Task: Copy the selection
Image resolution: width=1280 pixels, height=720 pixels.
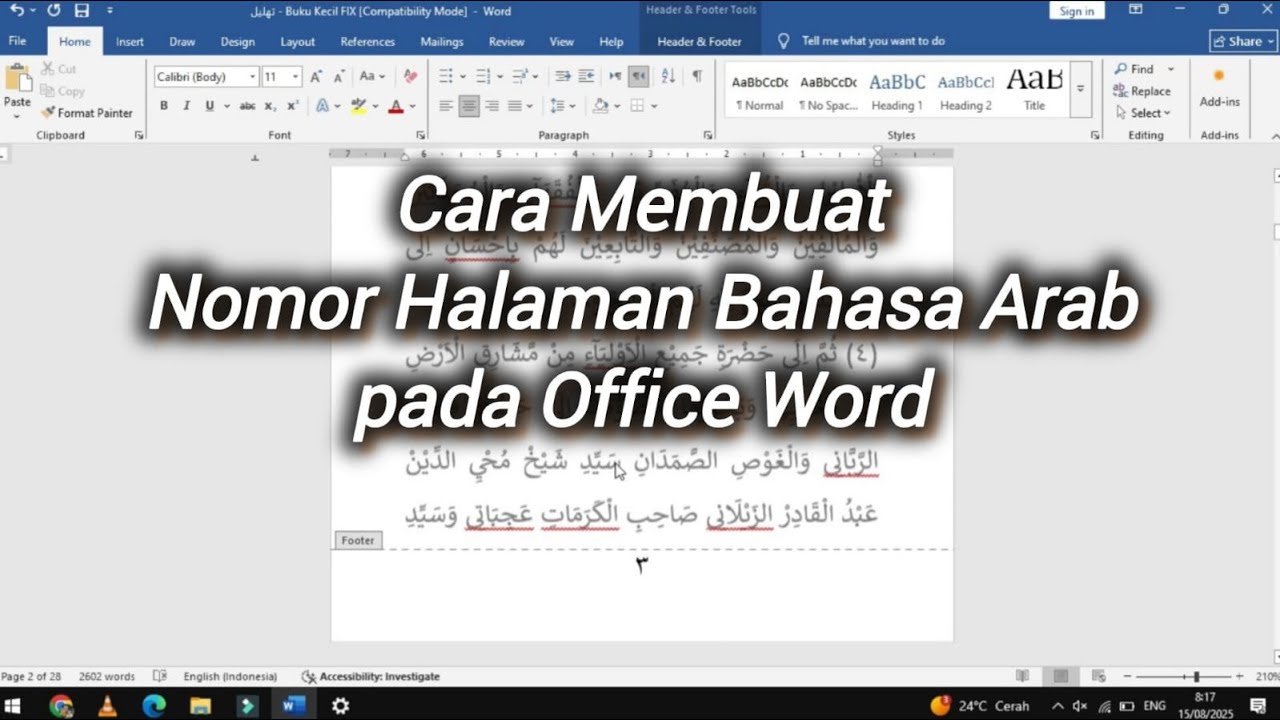Action: [x=63, y=91]
